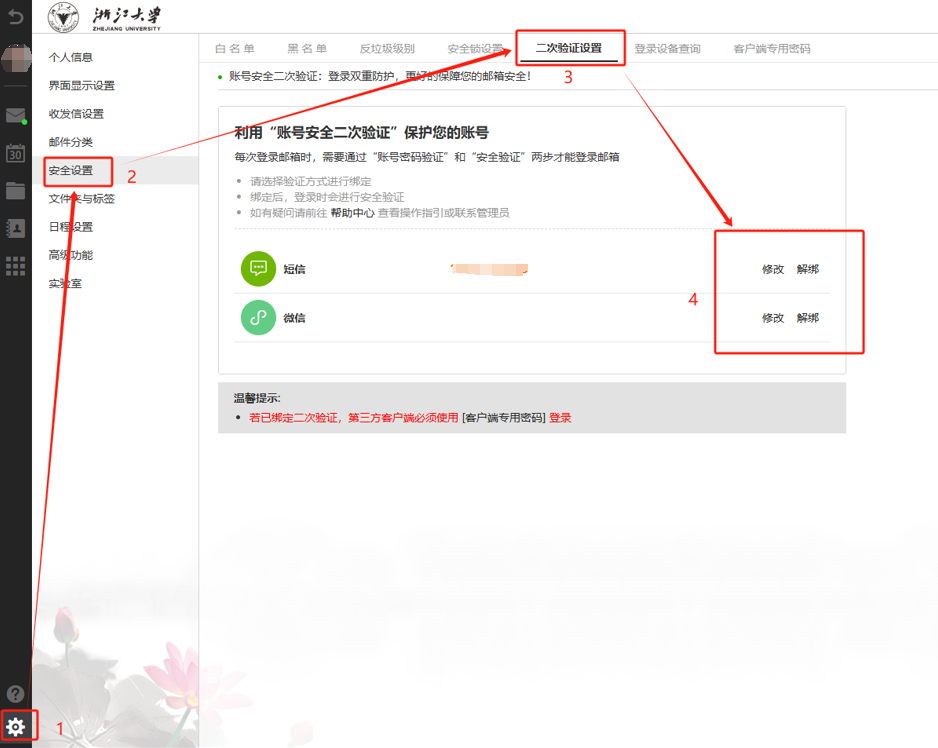Click the green WeChat icon
Screen dimensions: 938x748
coord(257,318)
